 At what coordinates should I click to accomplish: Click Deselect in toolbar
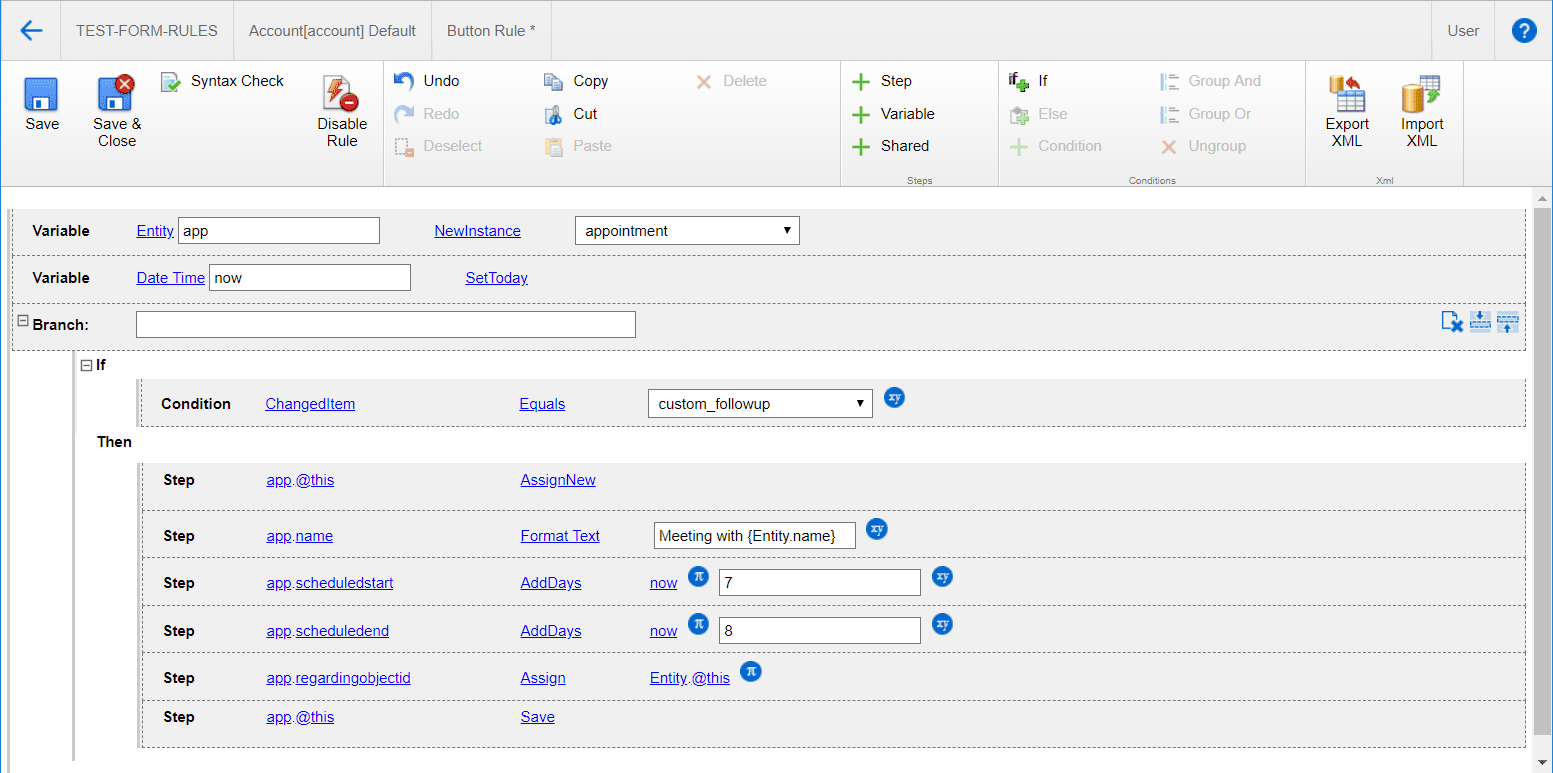[x=438, y=146]
